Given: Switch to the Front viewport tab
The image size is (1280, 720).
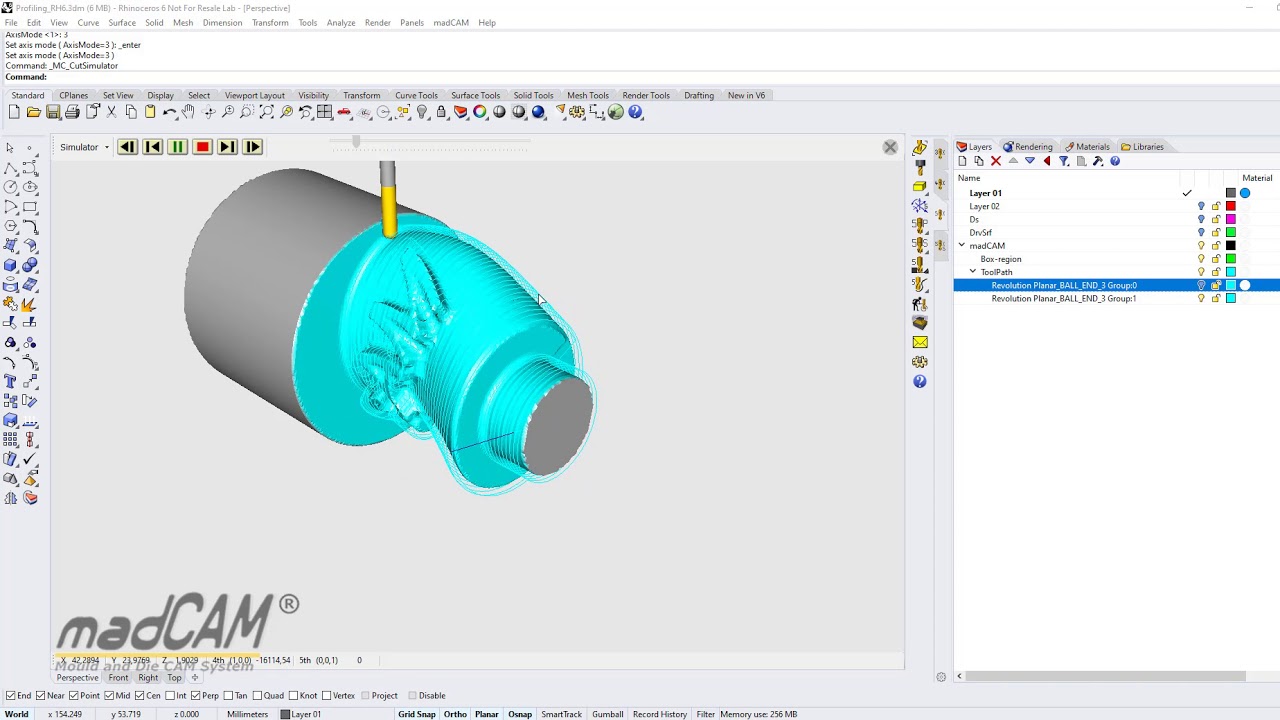Looking at the screenshot, I should (118, 678).
